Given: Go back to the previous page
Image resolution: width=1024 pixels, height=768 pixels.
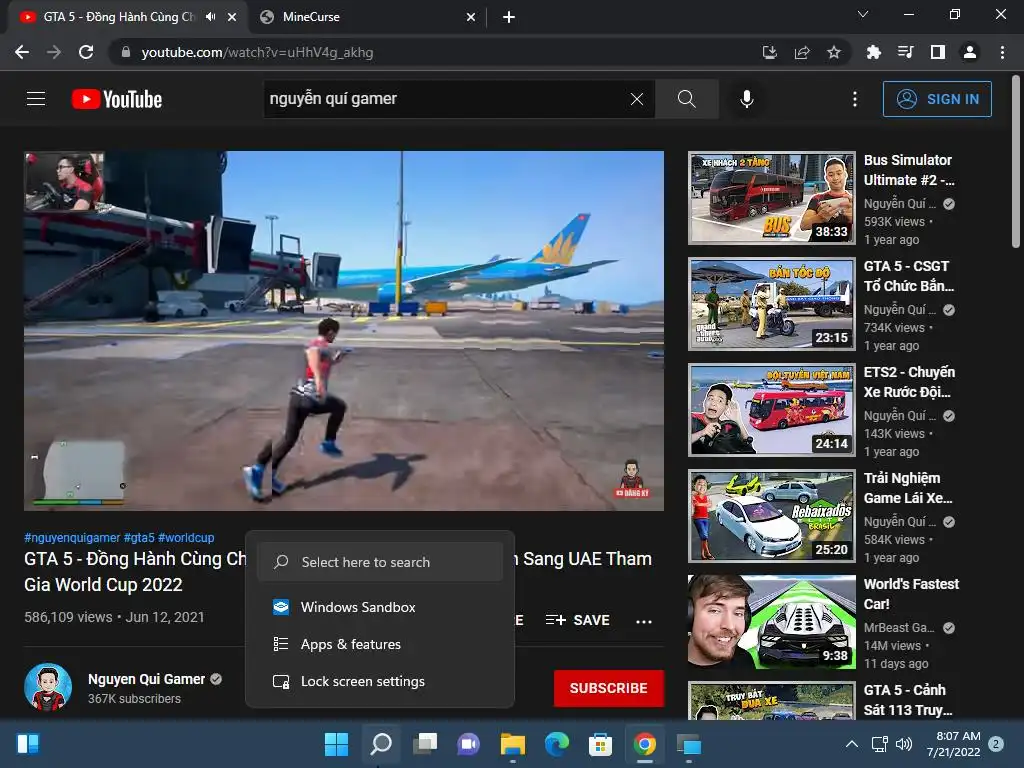Looking at the screenshot, I should point(22,52).
